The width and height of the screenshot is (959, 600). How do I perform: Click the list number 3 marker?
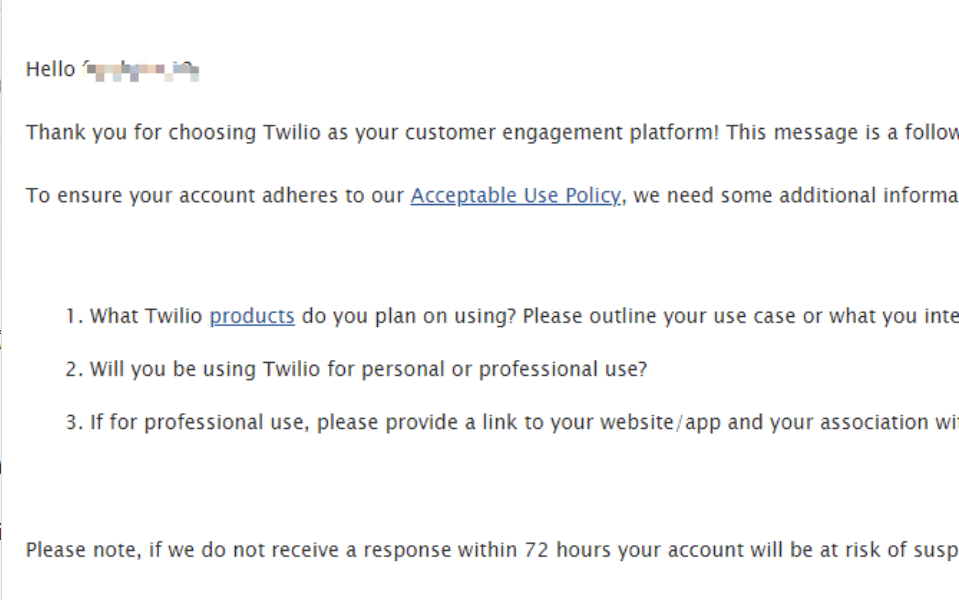pos(72,423)
